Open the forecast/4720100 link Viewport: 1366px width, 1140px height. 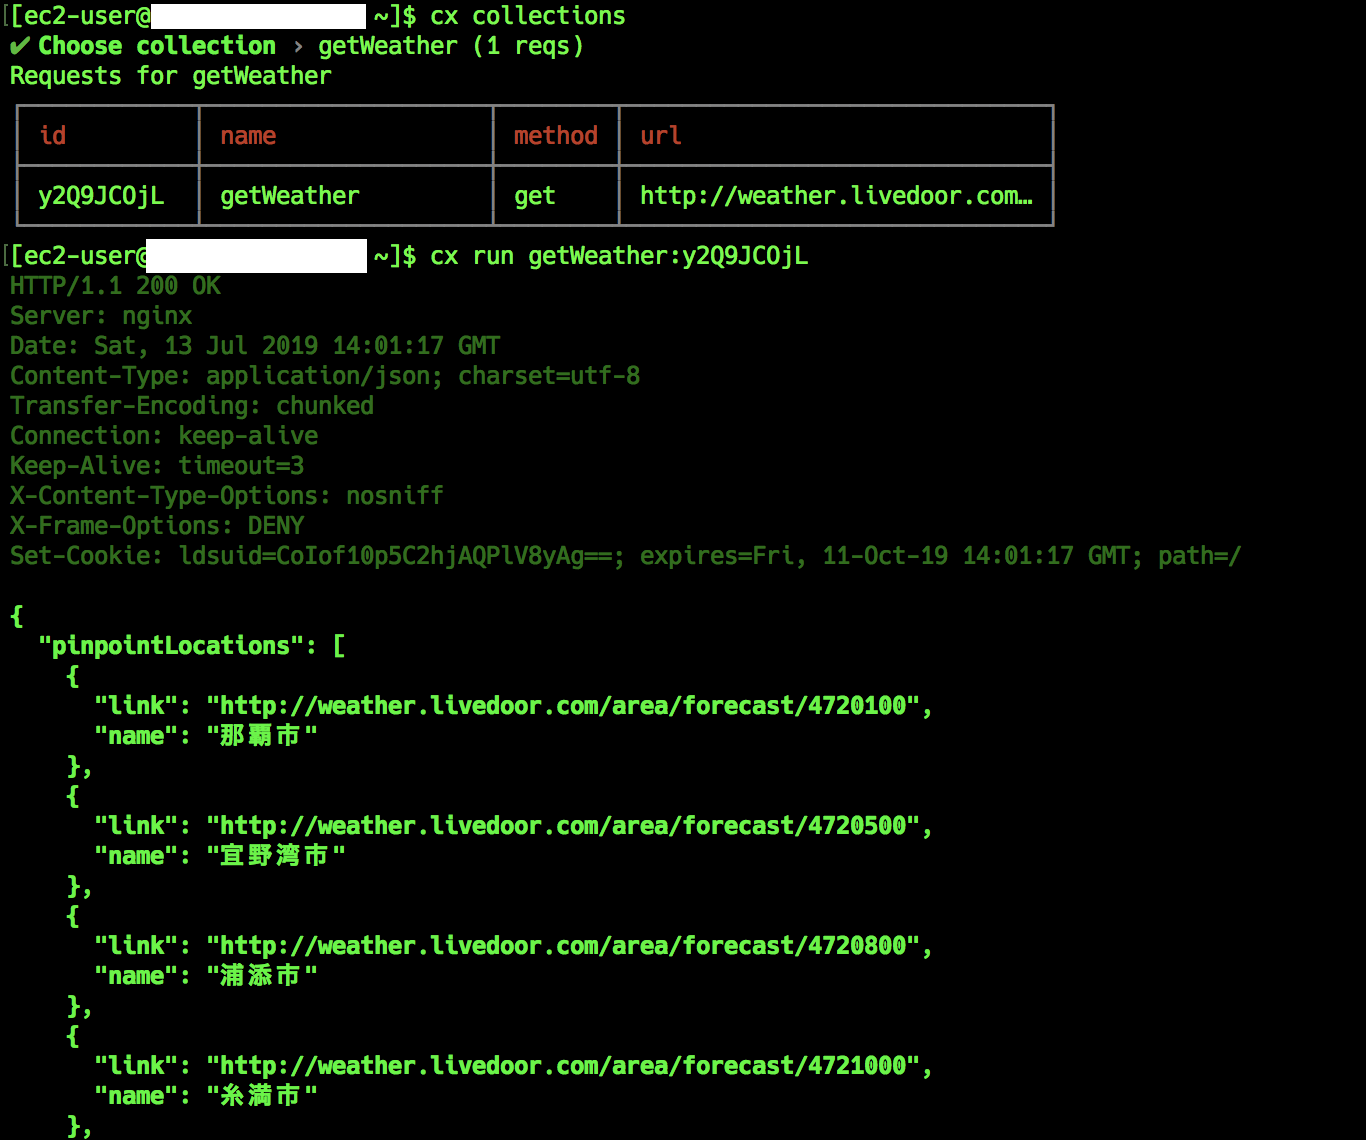click(x=563, y=706)
